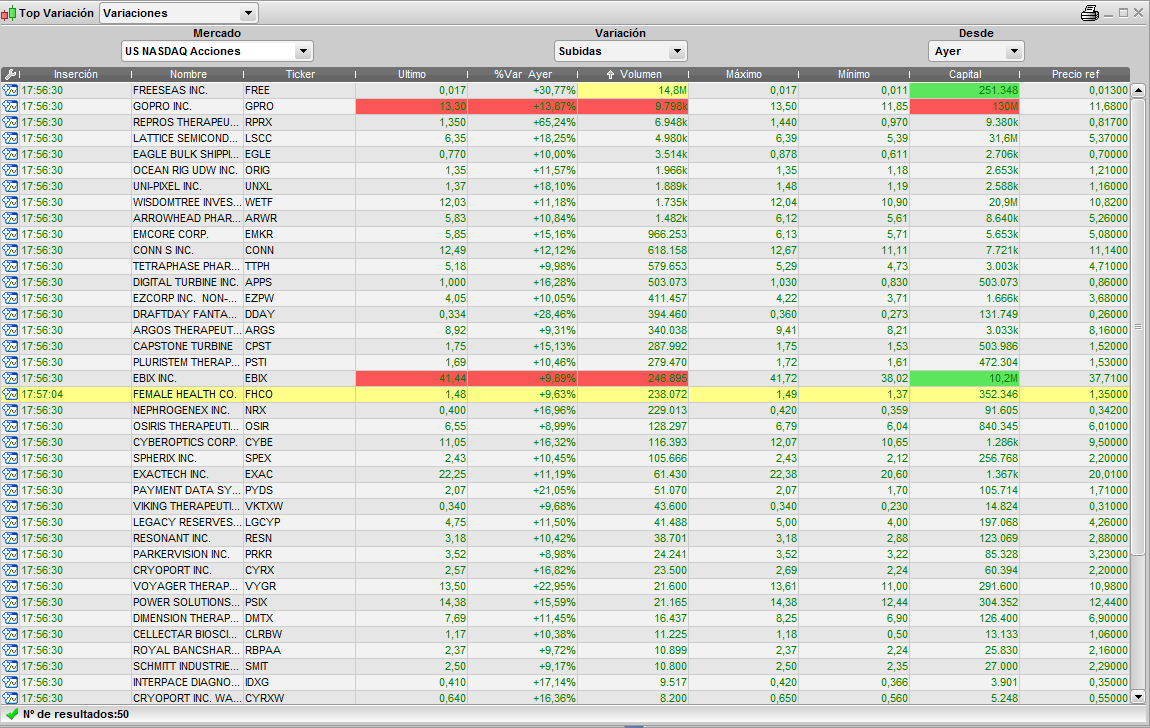This screenshot has width=1150, height=728.
Task: Select the REPROS THERAPEU name cell
Action: click(187, 122)
